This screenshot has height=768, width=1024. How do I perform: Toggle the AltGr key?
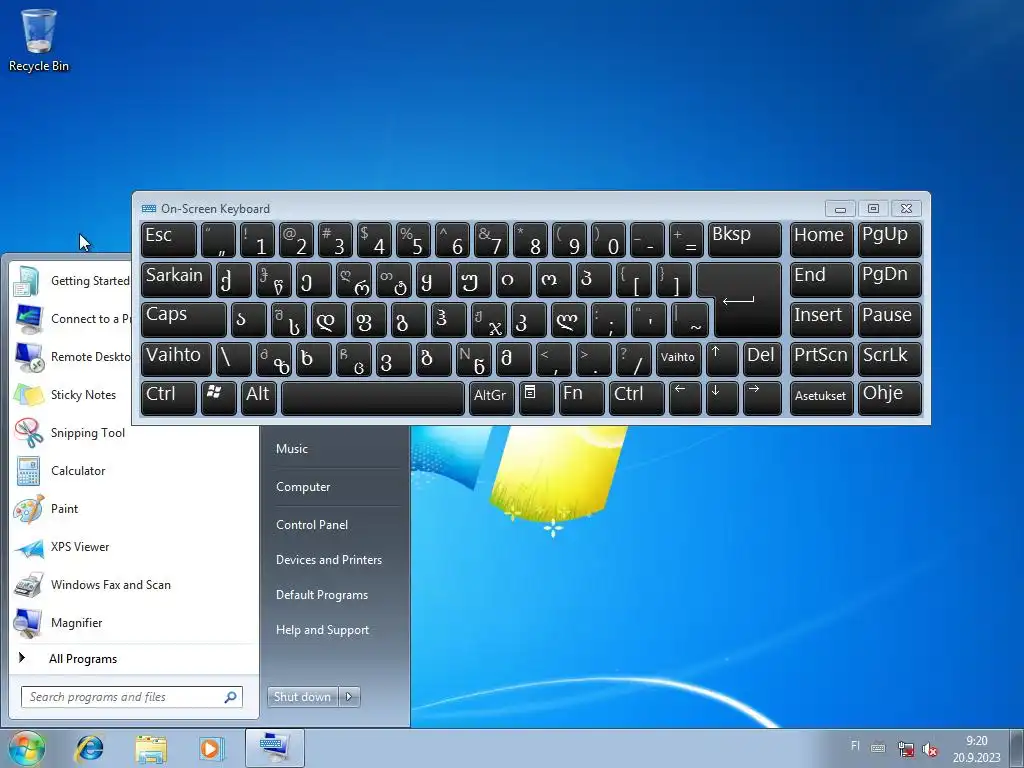coord(490,398)
